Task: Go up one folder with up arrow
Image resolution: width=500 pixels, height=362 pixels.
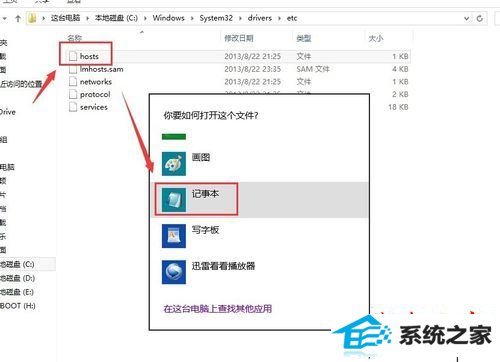Action: [18, 18]
